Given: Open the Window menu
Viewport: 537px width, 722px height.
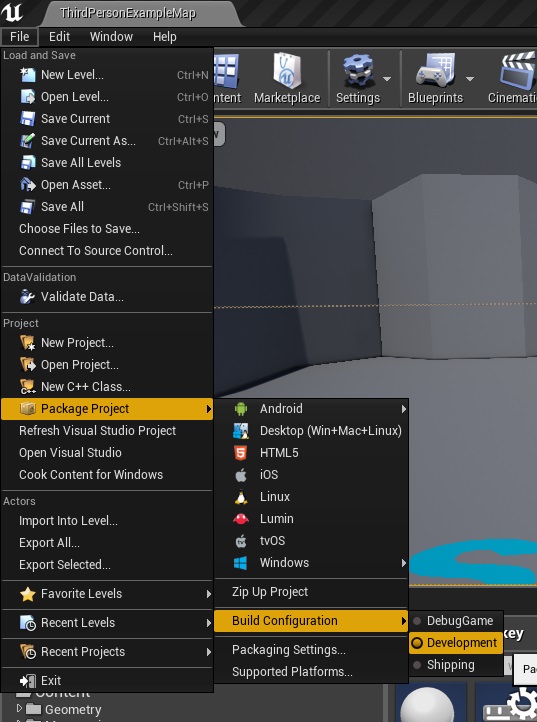Looking at the screenshot, I should coord(111,36).
